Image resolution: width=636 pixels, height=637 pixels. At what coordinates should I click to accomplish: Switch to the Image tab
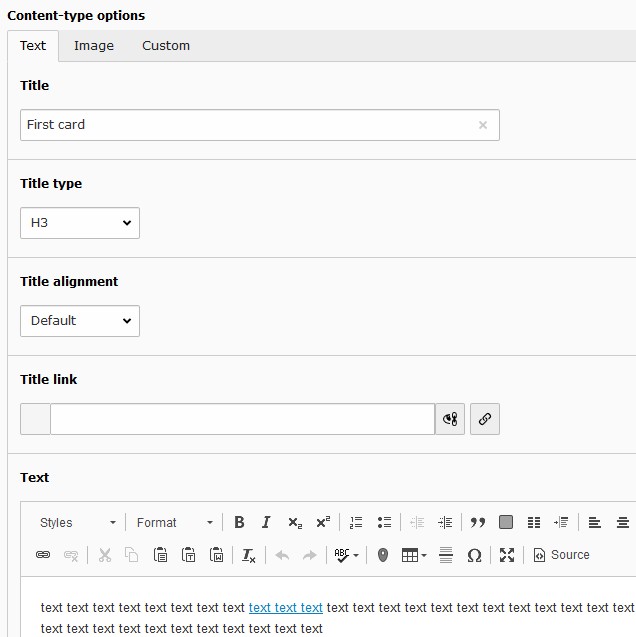94,46
